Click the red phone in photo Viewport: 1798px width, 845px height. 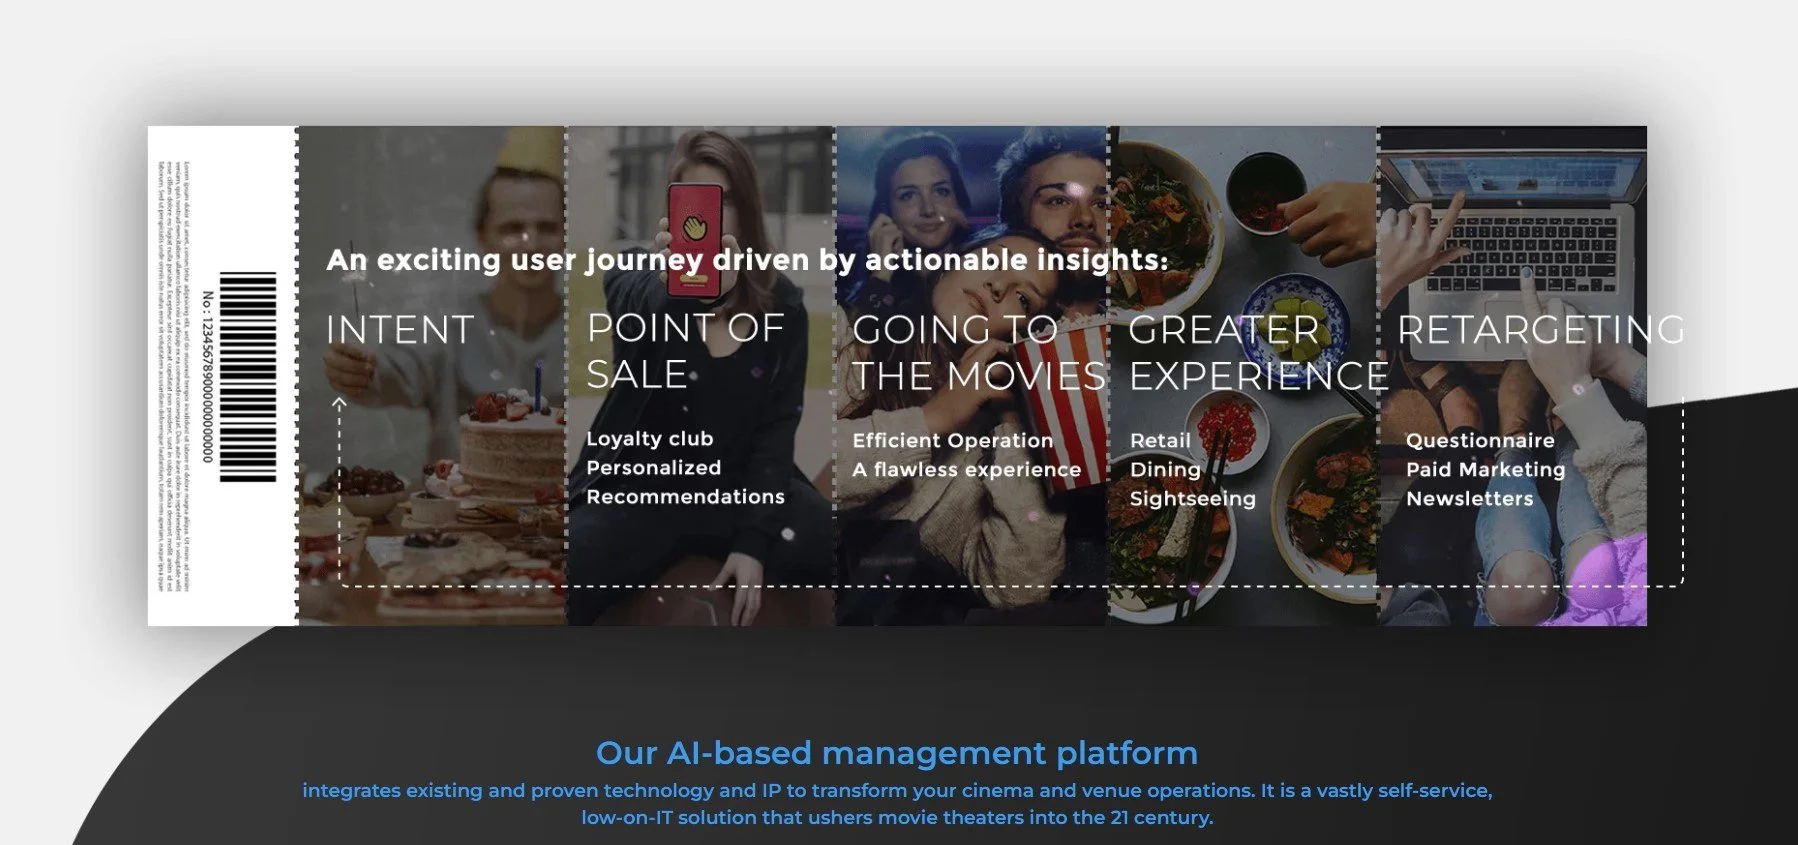(x=695, y=240)
